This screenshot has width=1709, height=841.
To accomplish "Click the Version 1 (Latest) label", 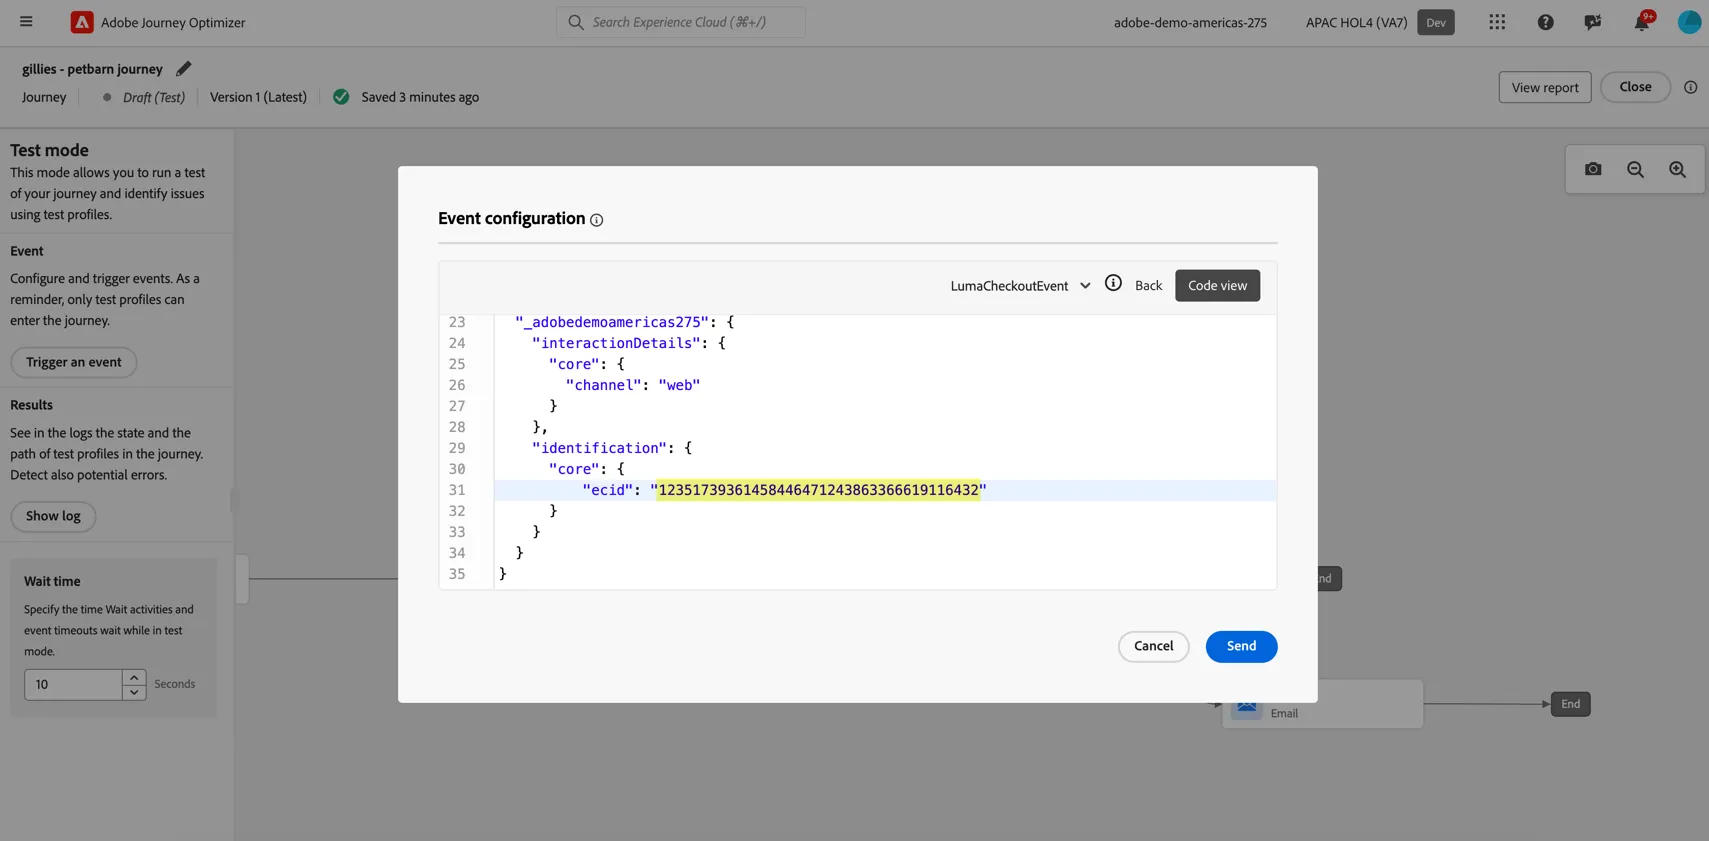I will point(258,97).
